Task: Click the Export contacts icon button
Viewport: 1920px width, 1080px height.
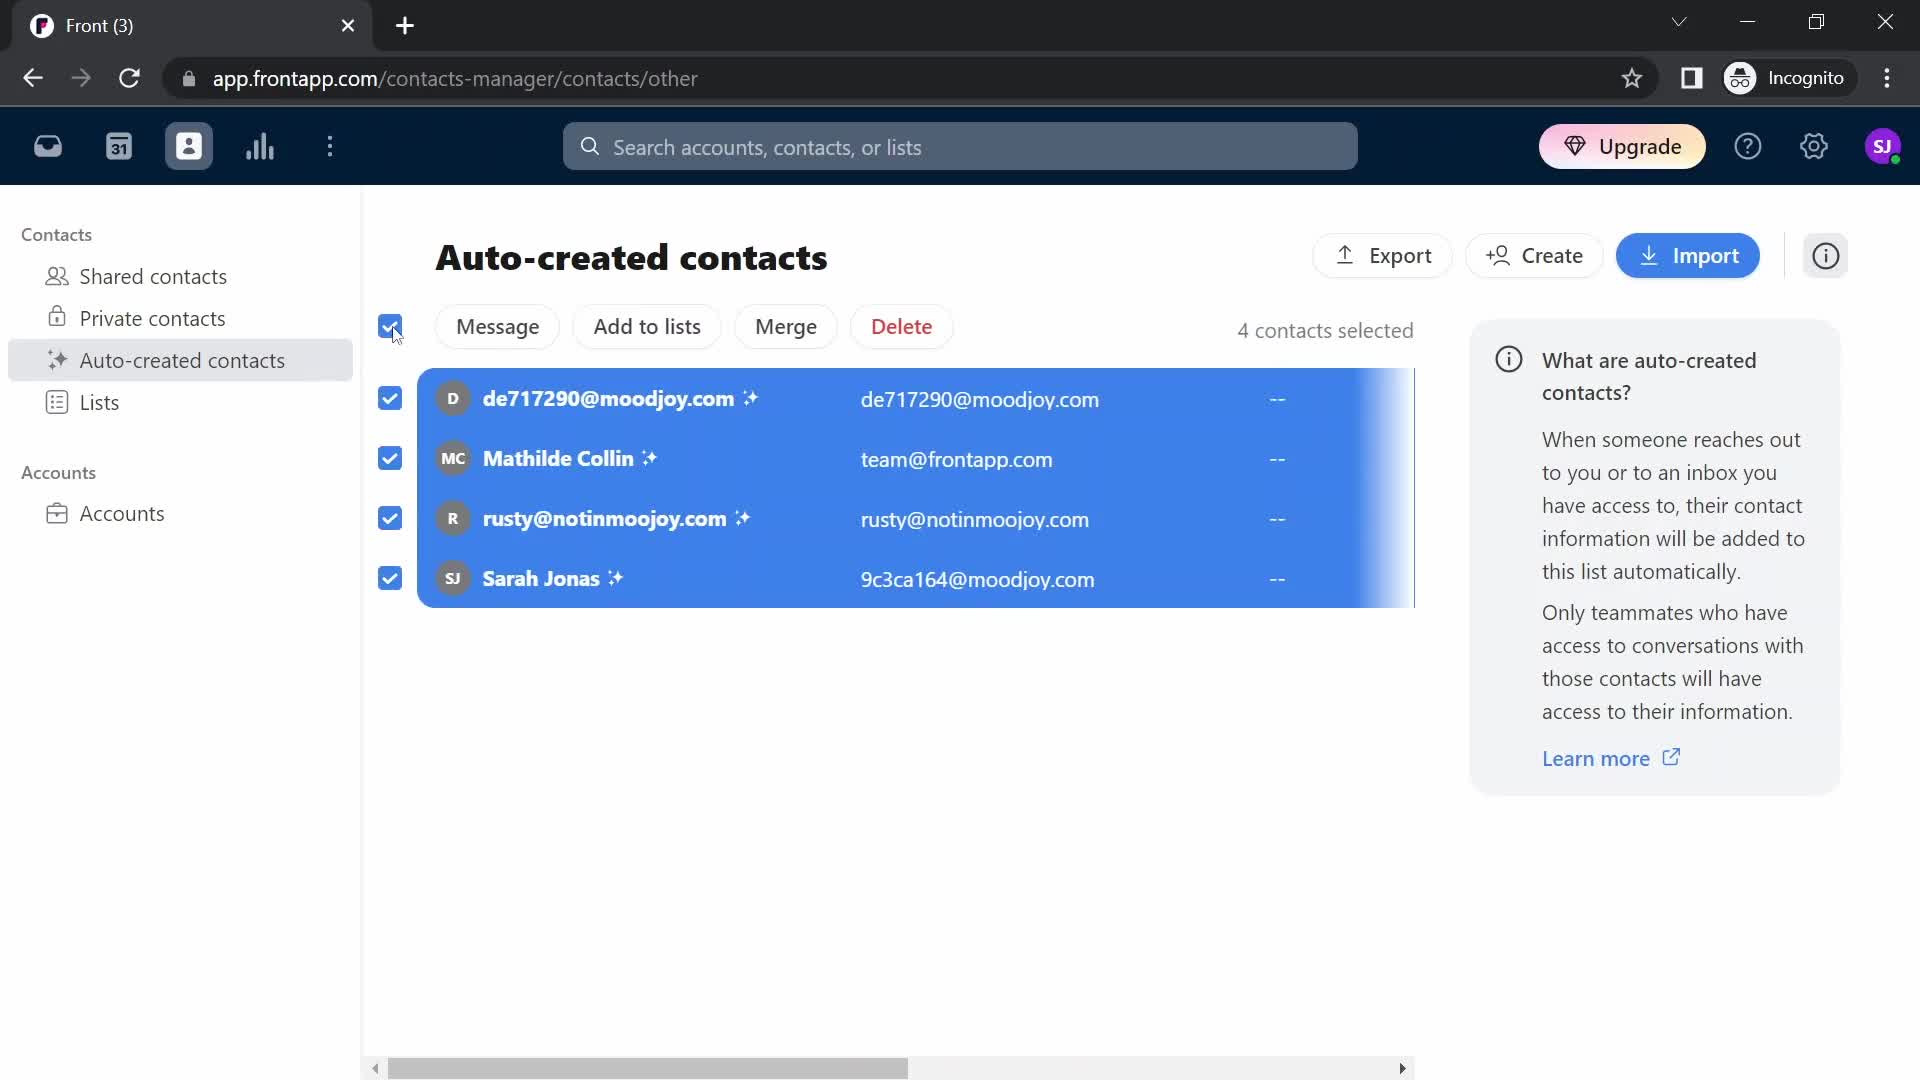Action: [1345, 255]
